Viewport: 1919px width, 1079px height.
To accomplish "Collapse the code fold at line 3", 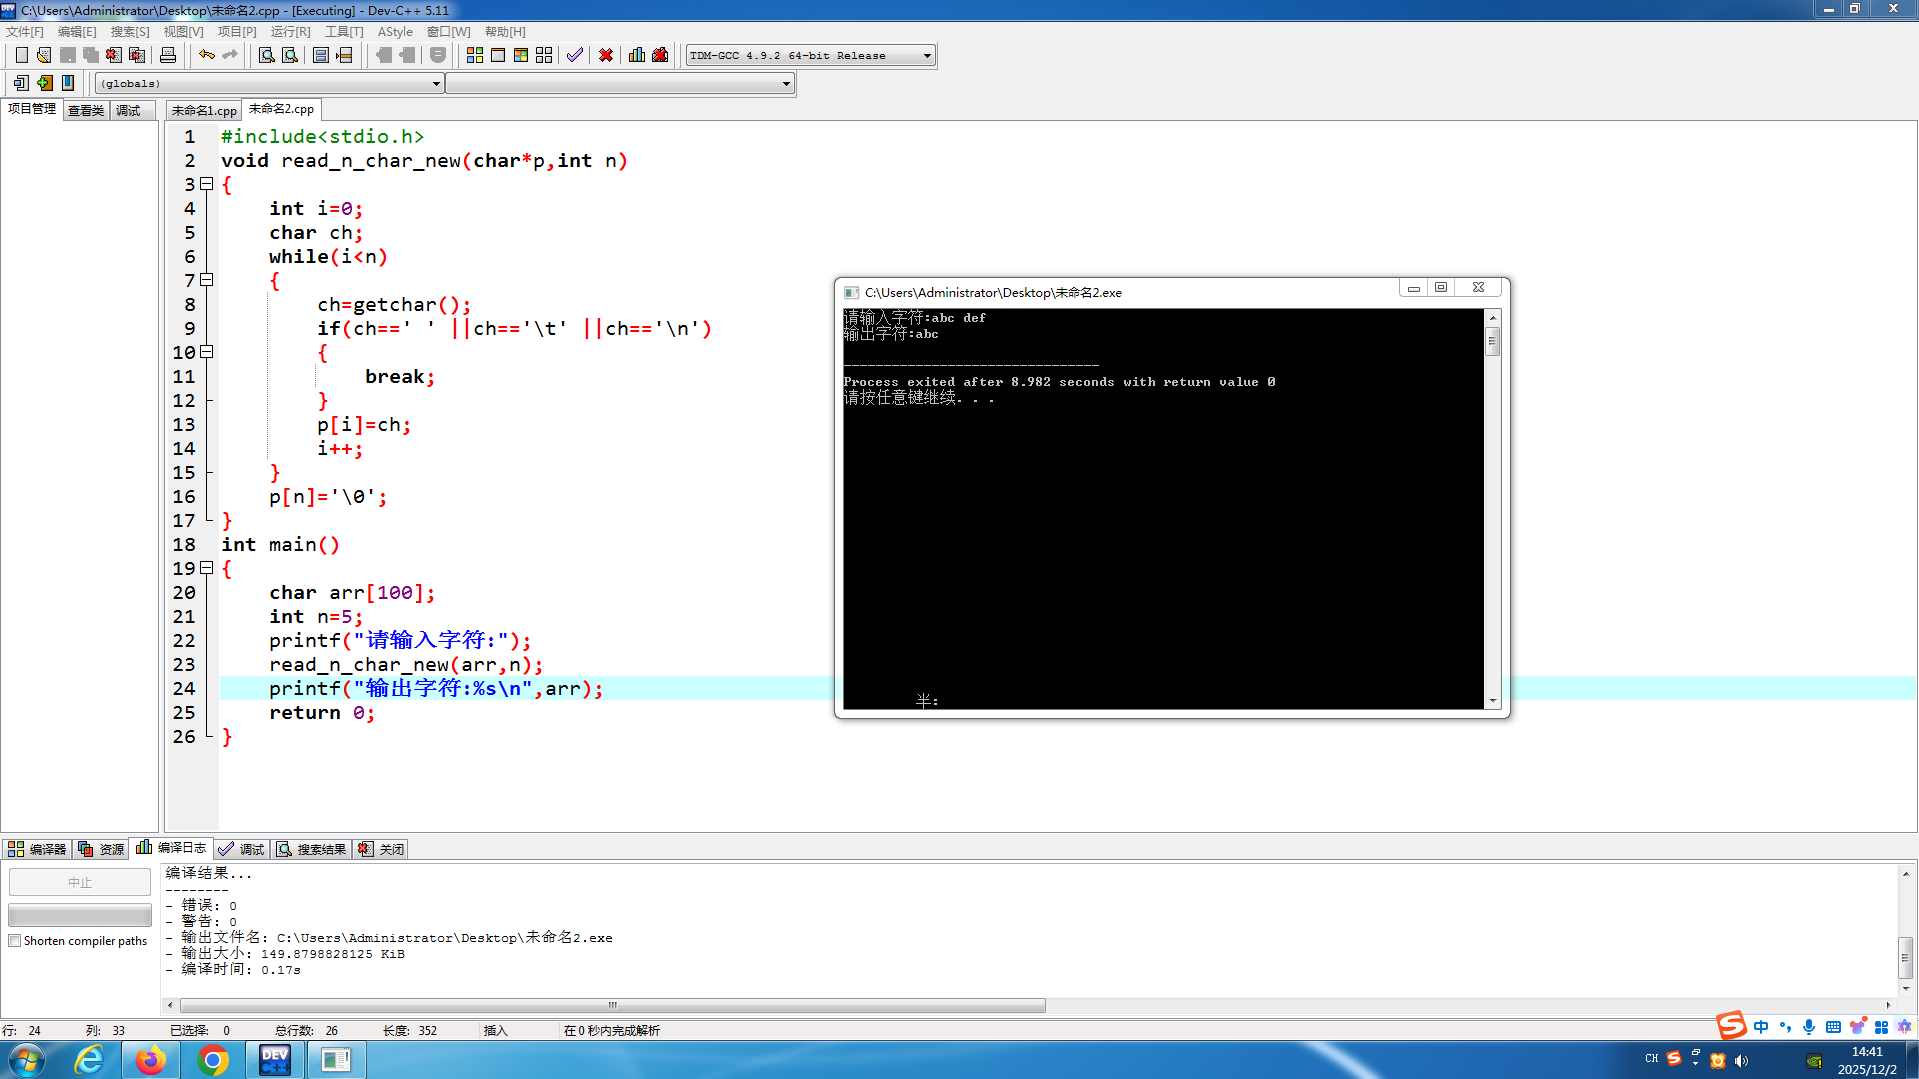I will click(x=207, y=184).
